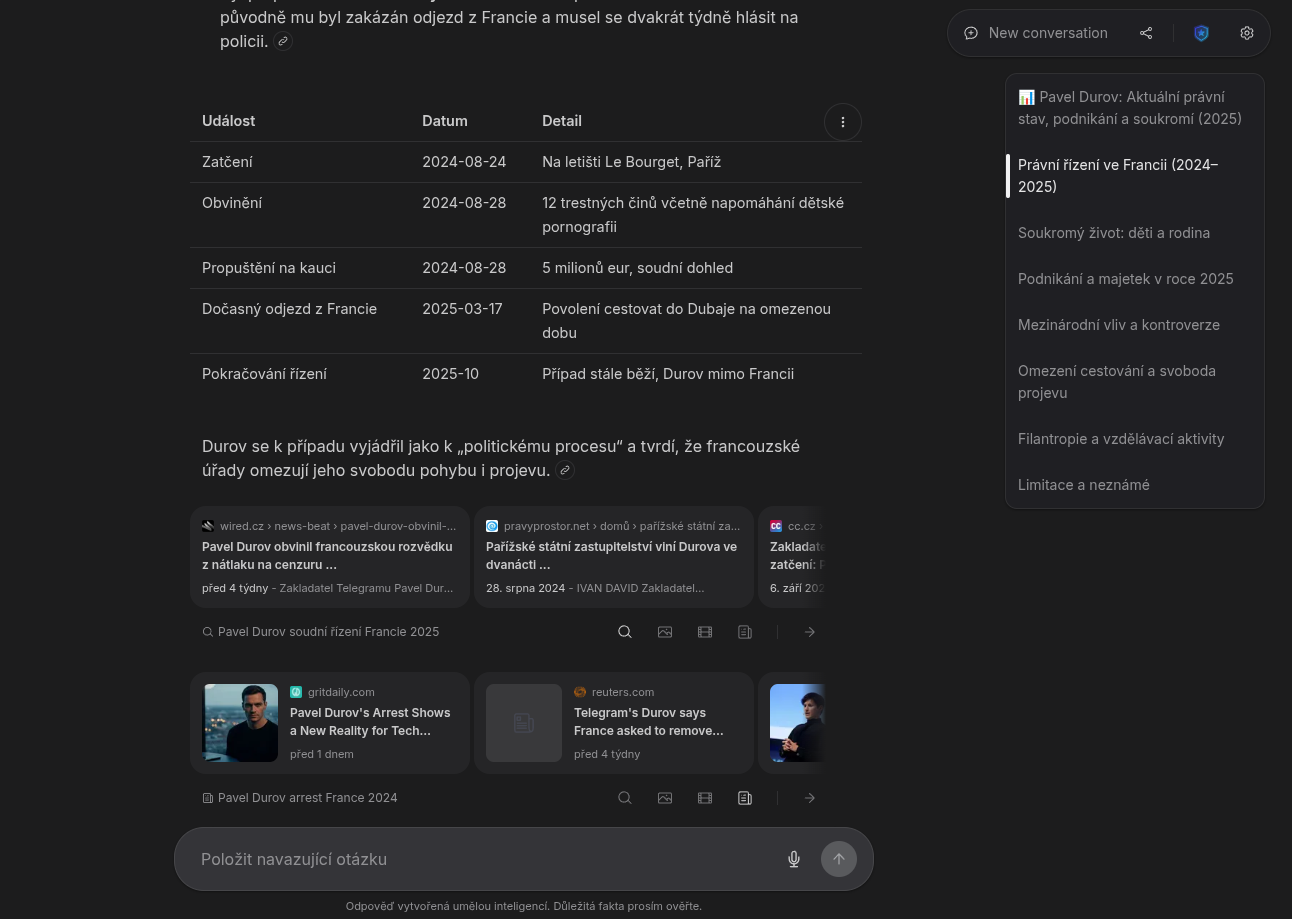Open settings via the gear icon
This screenshot has height=919, width=1292.
coord(1247,33)
